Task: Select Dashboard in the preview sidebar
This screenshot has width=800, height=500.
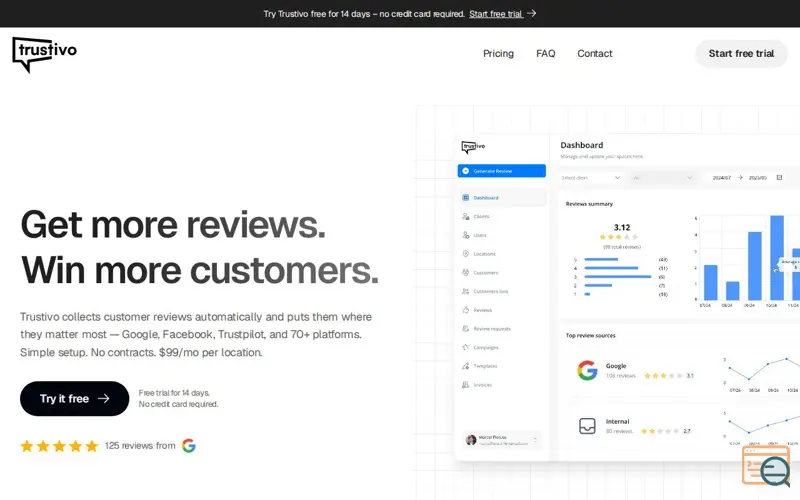Action: point(502,197)
